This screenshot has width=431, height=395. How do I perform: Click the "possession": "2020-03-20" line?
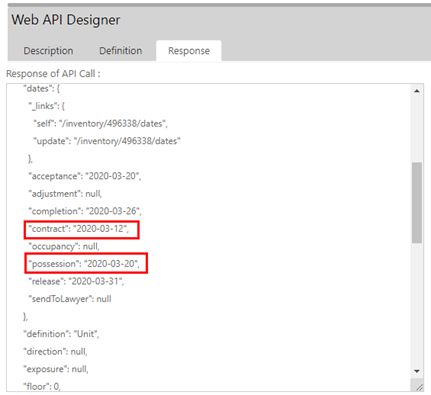84,264
